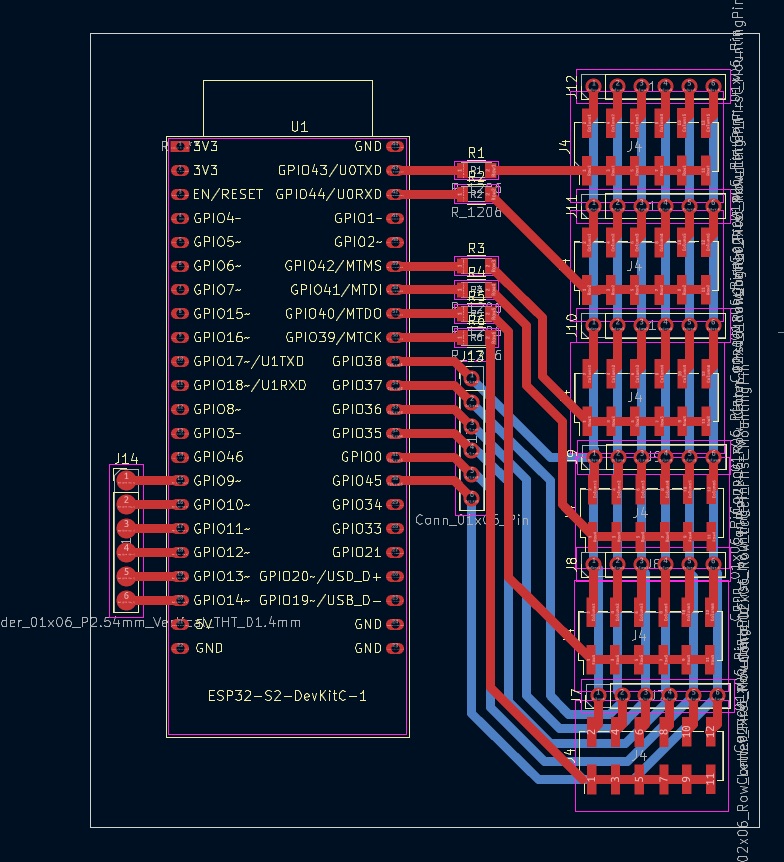Click the GPIO44/U0RXD pin label
The height and width of the screenshot is (862, 784).
pos(328,194)
